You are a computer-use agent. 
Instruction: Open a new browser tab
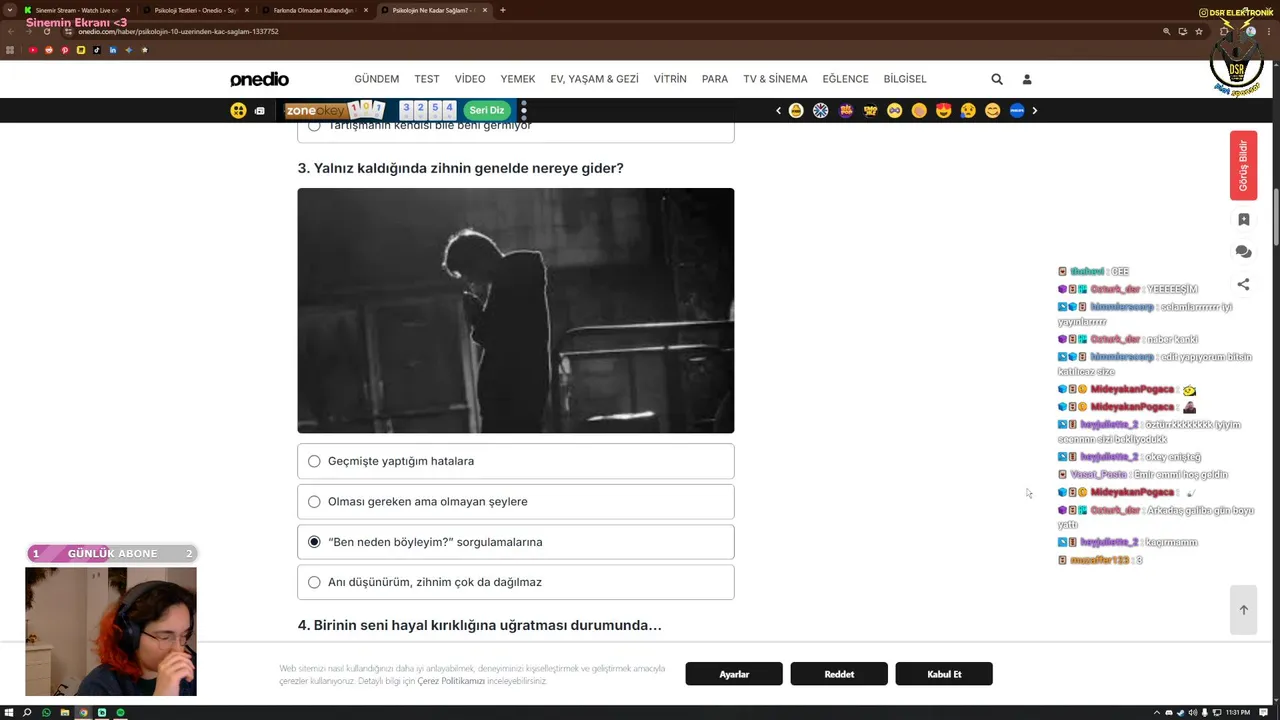[x=502, y=10]
